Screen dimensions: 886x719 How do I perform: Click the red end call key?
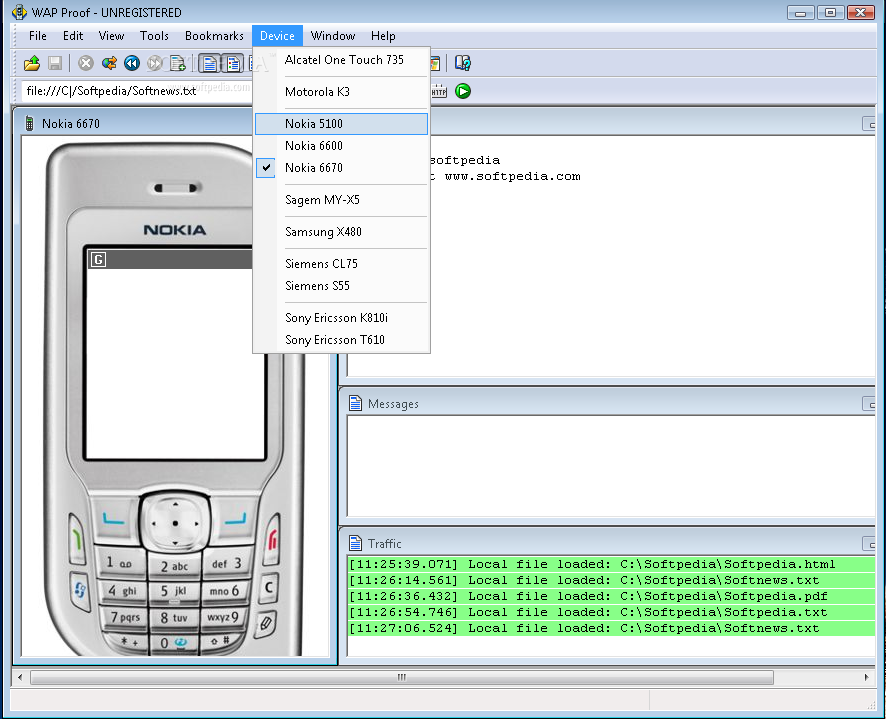273,540
